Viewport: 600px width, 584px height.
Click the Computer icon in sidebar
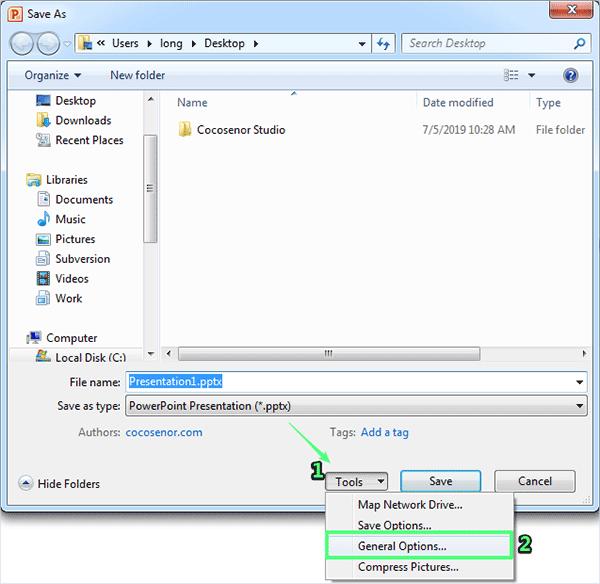point(34,338)
